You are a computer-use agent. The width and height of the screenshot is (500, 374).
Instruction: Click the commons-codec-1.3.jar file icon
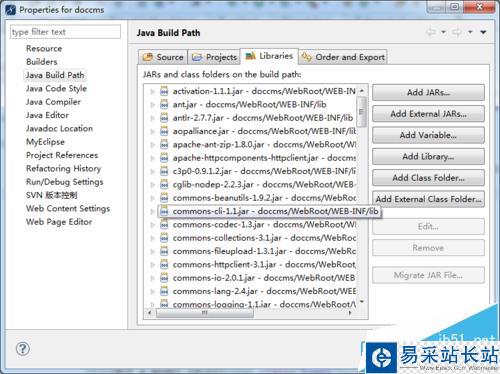164,225
